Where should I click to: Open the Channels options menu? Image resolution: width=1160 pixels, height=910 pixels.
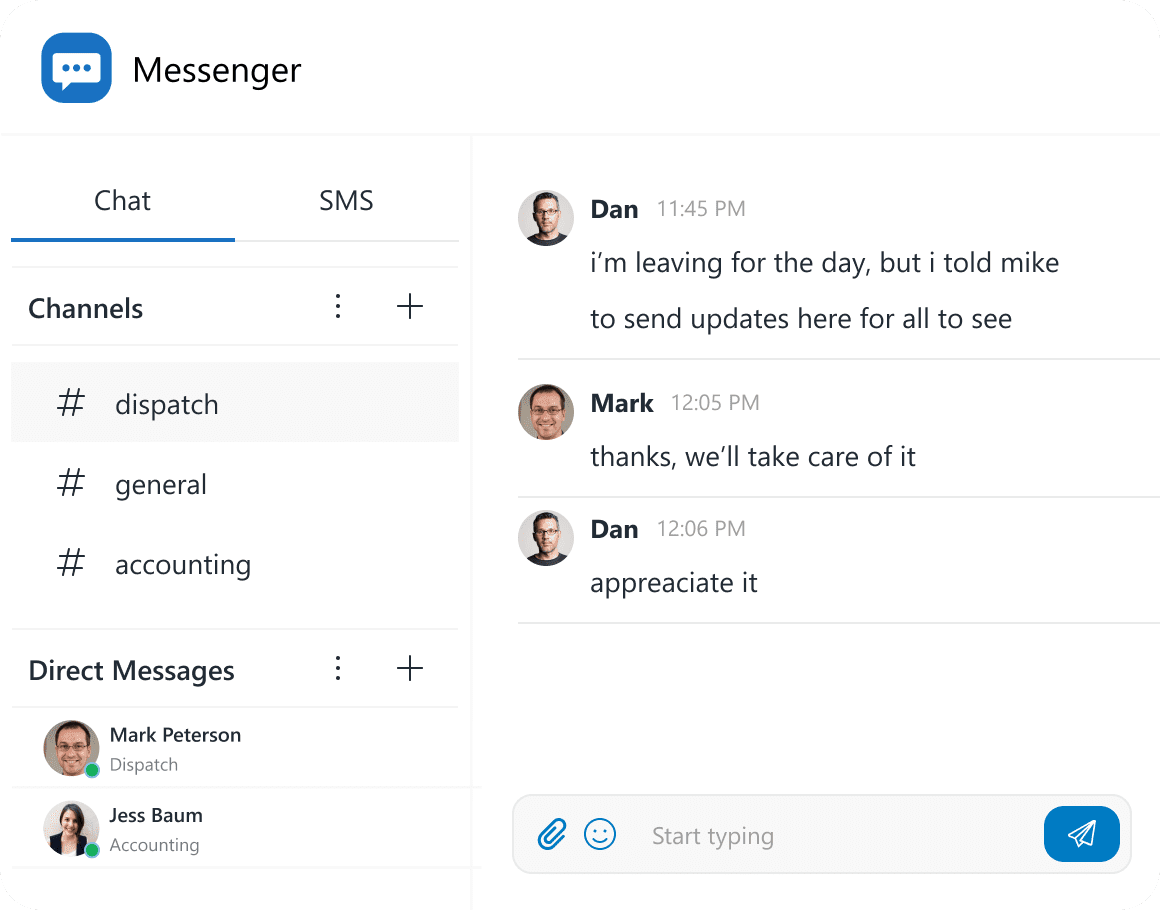[338, 306]
